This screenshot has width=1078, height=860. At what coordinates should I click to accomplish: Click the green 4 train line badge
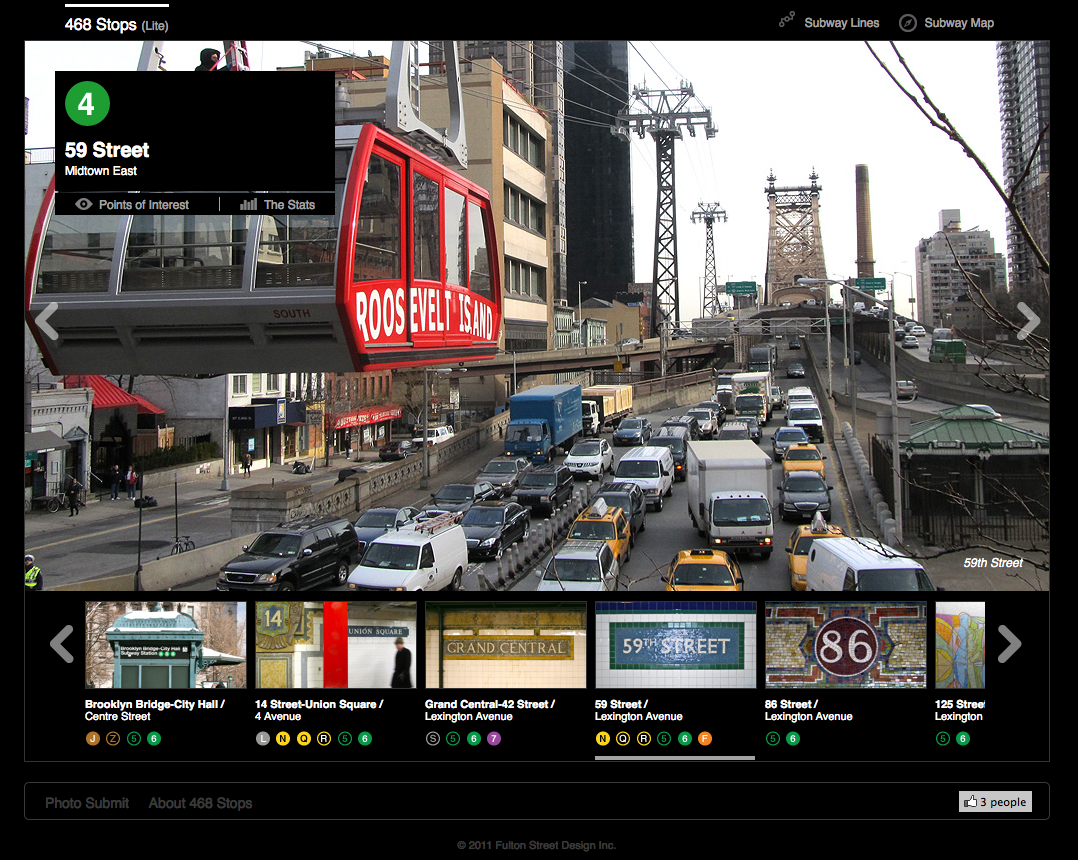pyautogui.click(x=87, y=104)
